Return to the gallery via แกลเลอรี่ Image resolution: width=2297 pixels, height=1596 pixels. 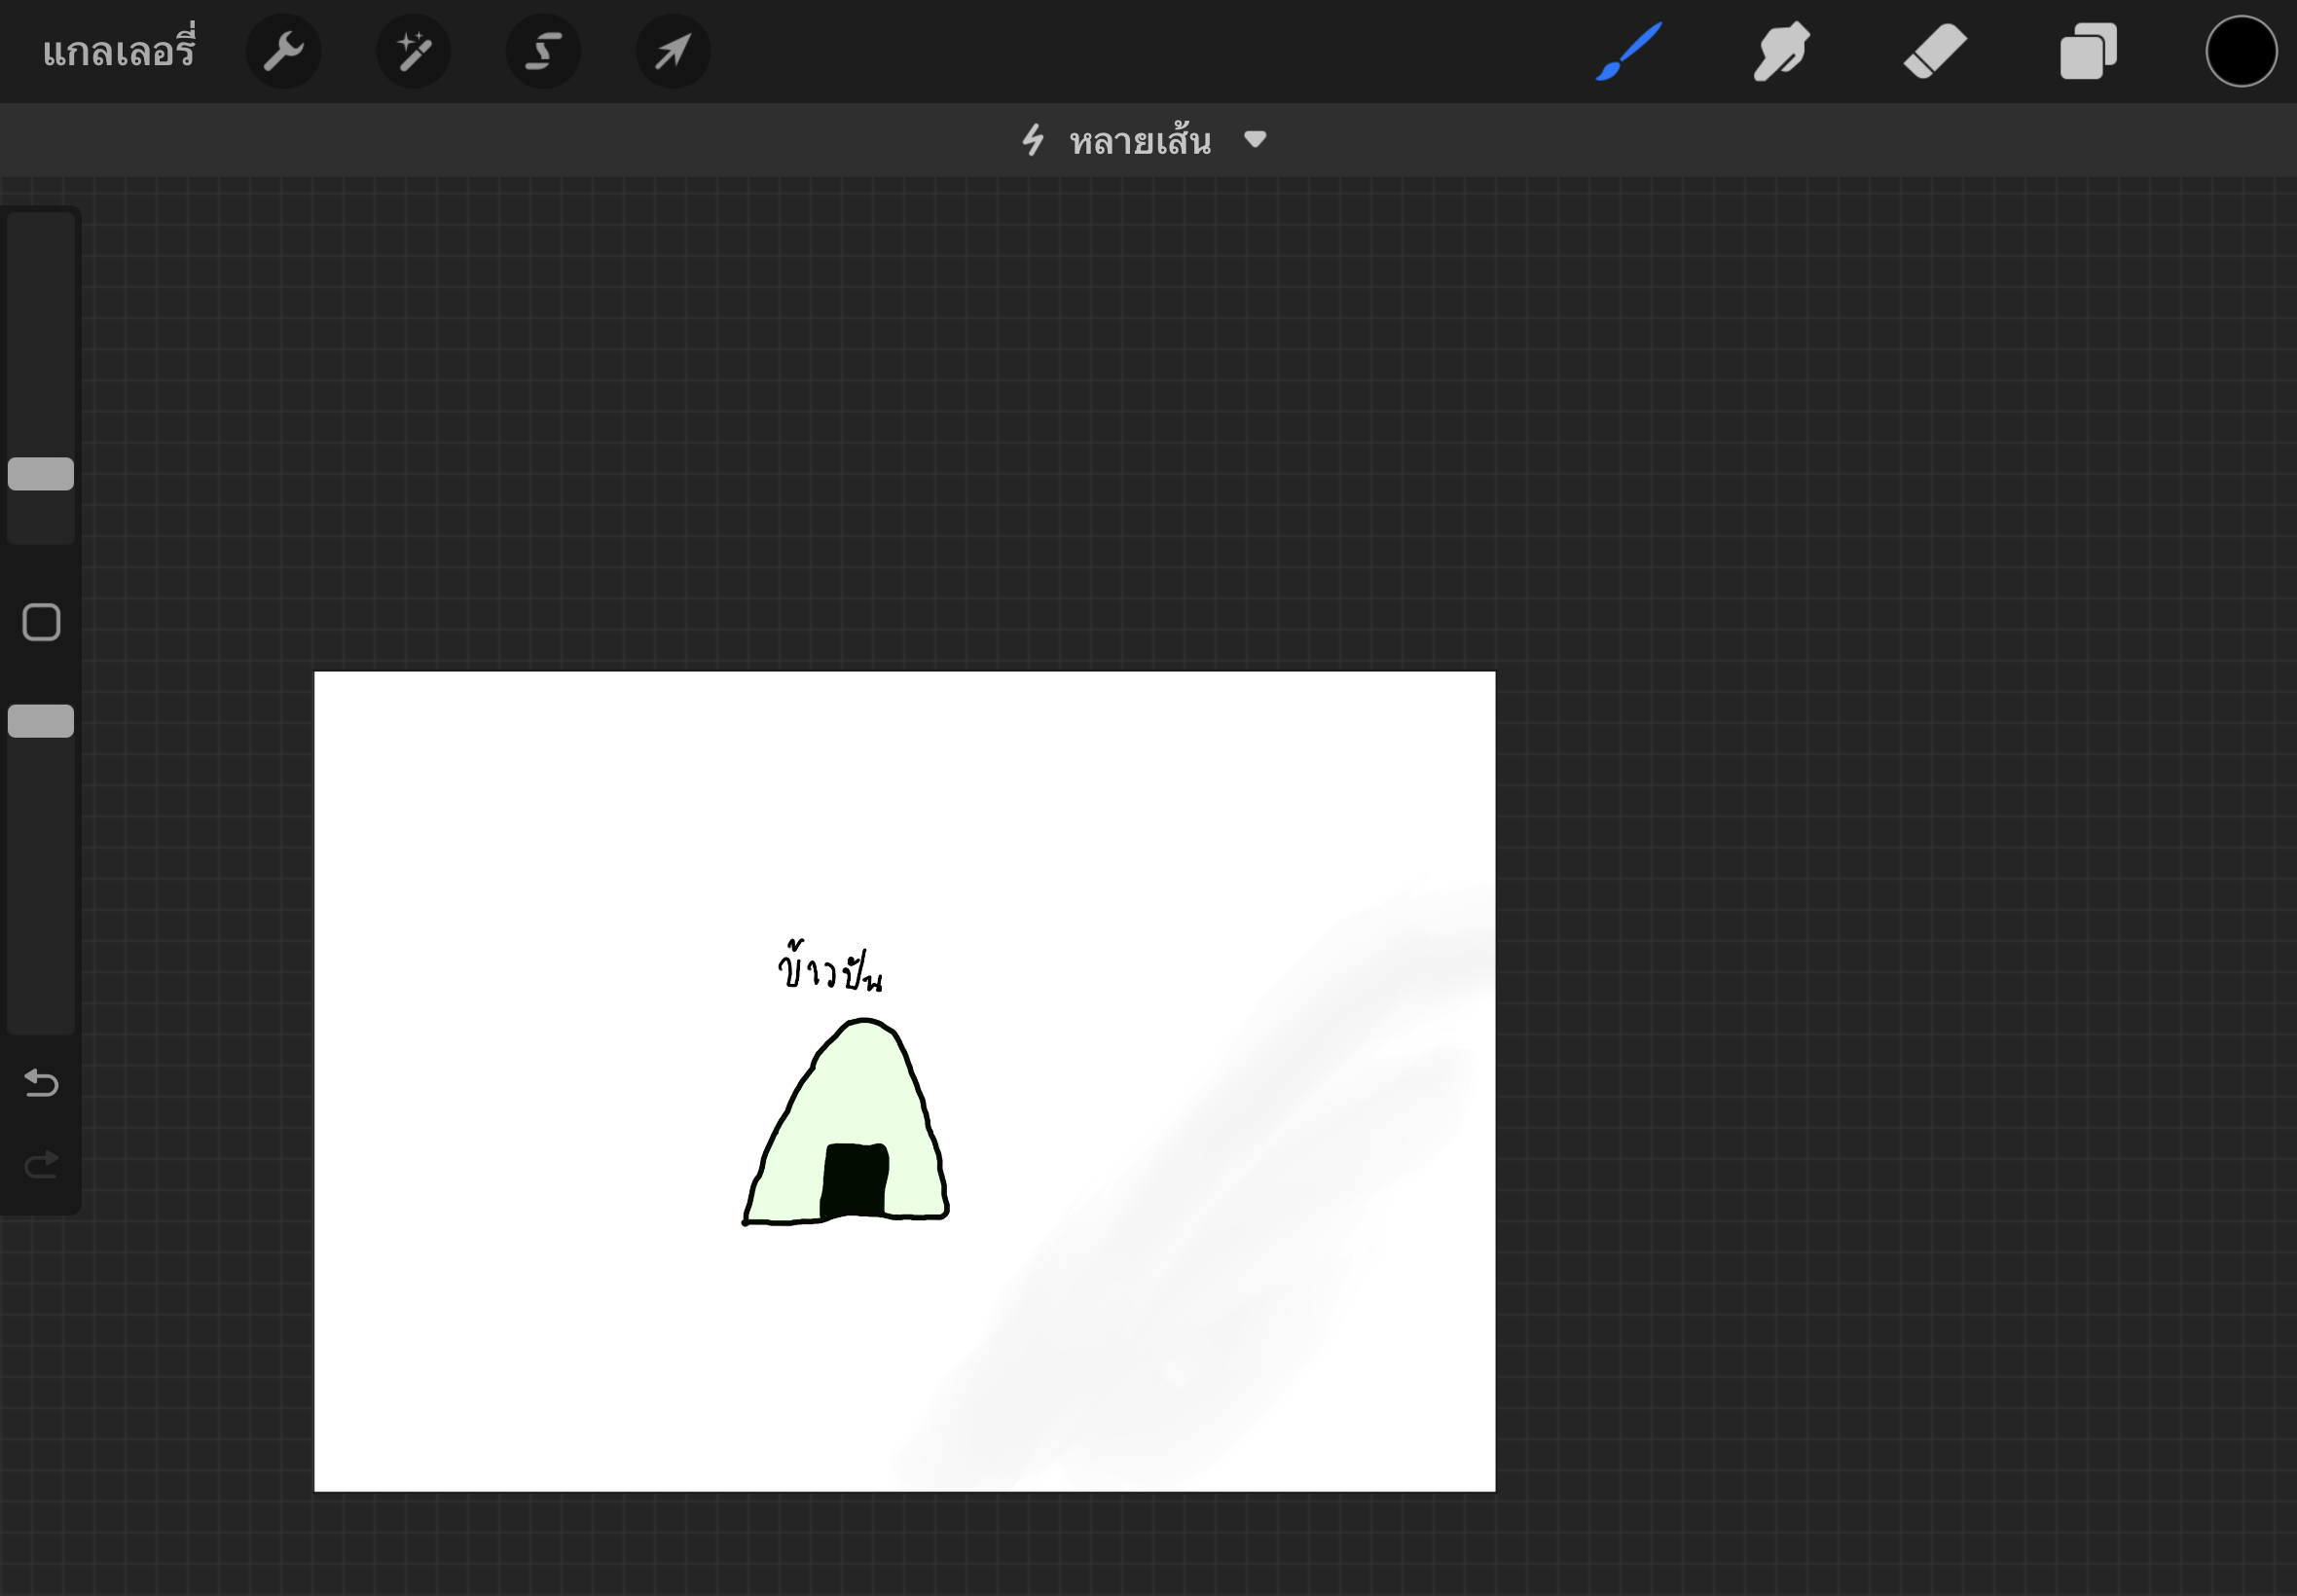tap(119, 51)
